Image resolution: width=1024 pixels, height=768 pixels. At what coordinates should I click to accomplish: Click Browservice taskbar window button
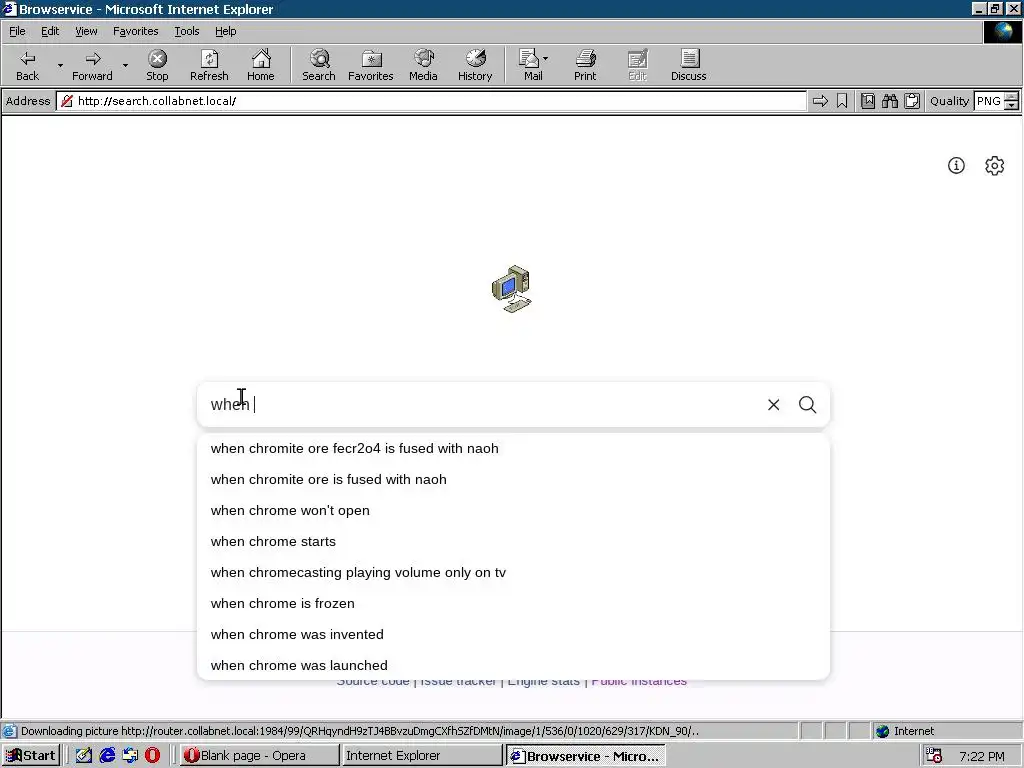pos(585,756)
